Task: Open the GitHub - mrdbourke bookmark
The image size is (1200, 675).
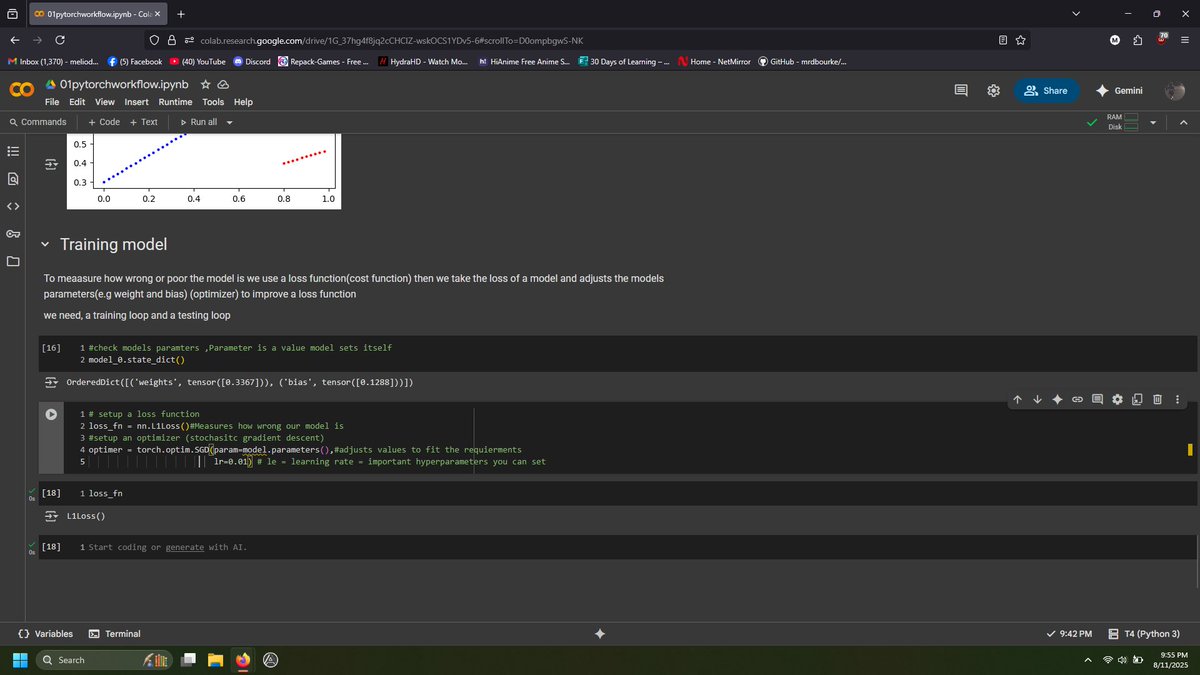Action: tap(802, 62)
